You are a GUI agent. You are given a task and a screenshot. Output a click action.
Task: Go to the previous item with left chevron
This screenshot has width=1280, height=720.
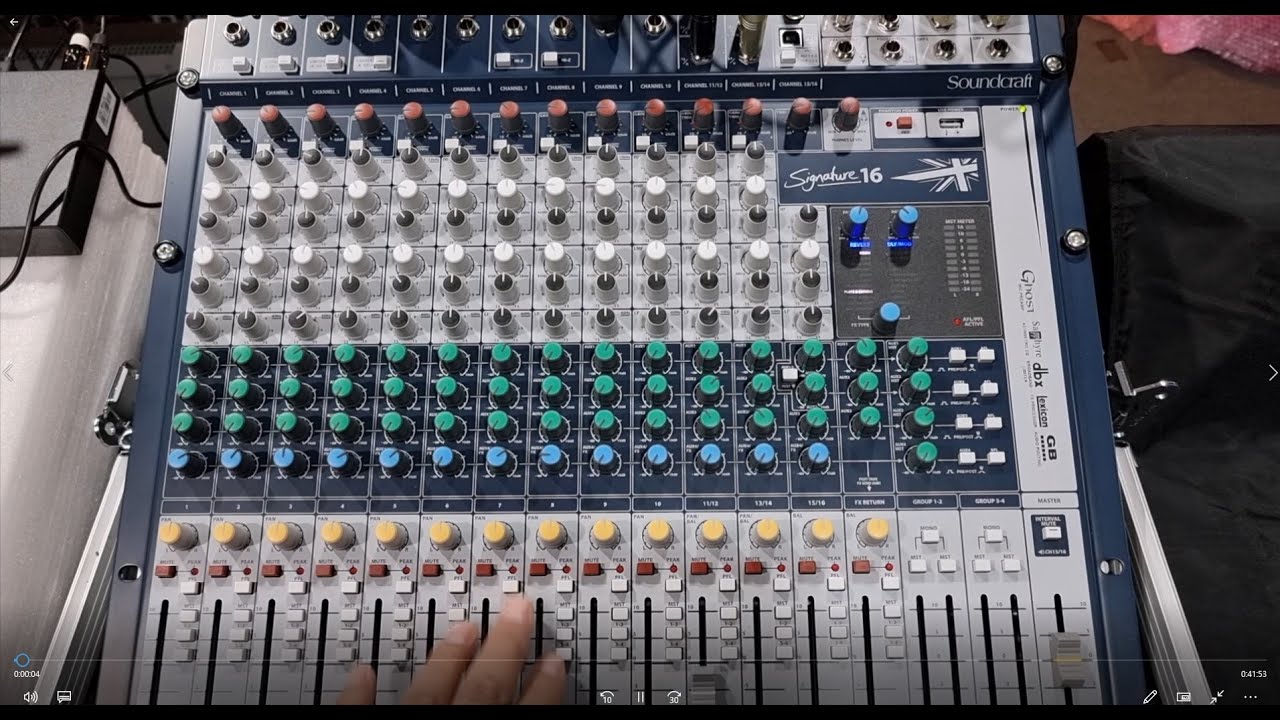[8, 373]
